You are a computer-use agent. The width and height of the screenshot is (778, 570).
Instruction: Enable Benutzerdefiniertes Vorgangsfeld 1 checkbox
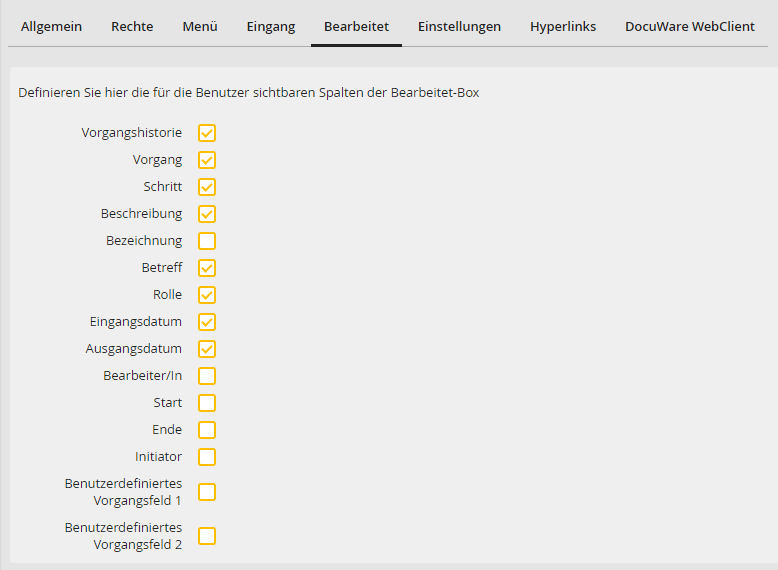point(207,492)
